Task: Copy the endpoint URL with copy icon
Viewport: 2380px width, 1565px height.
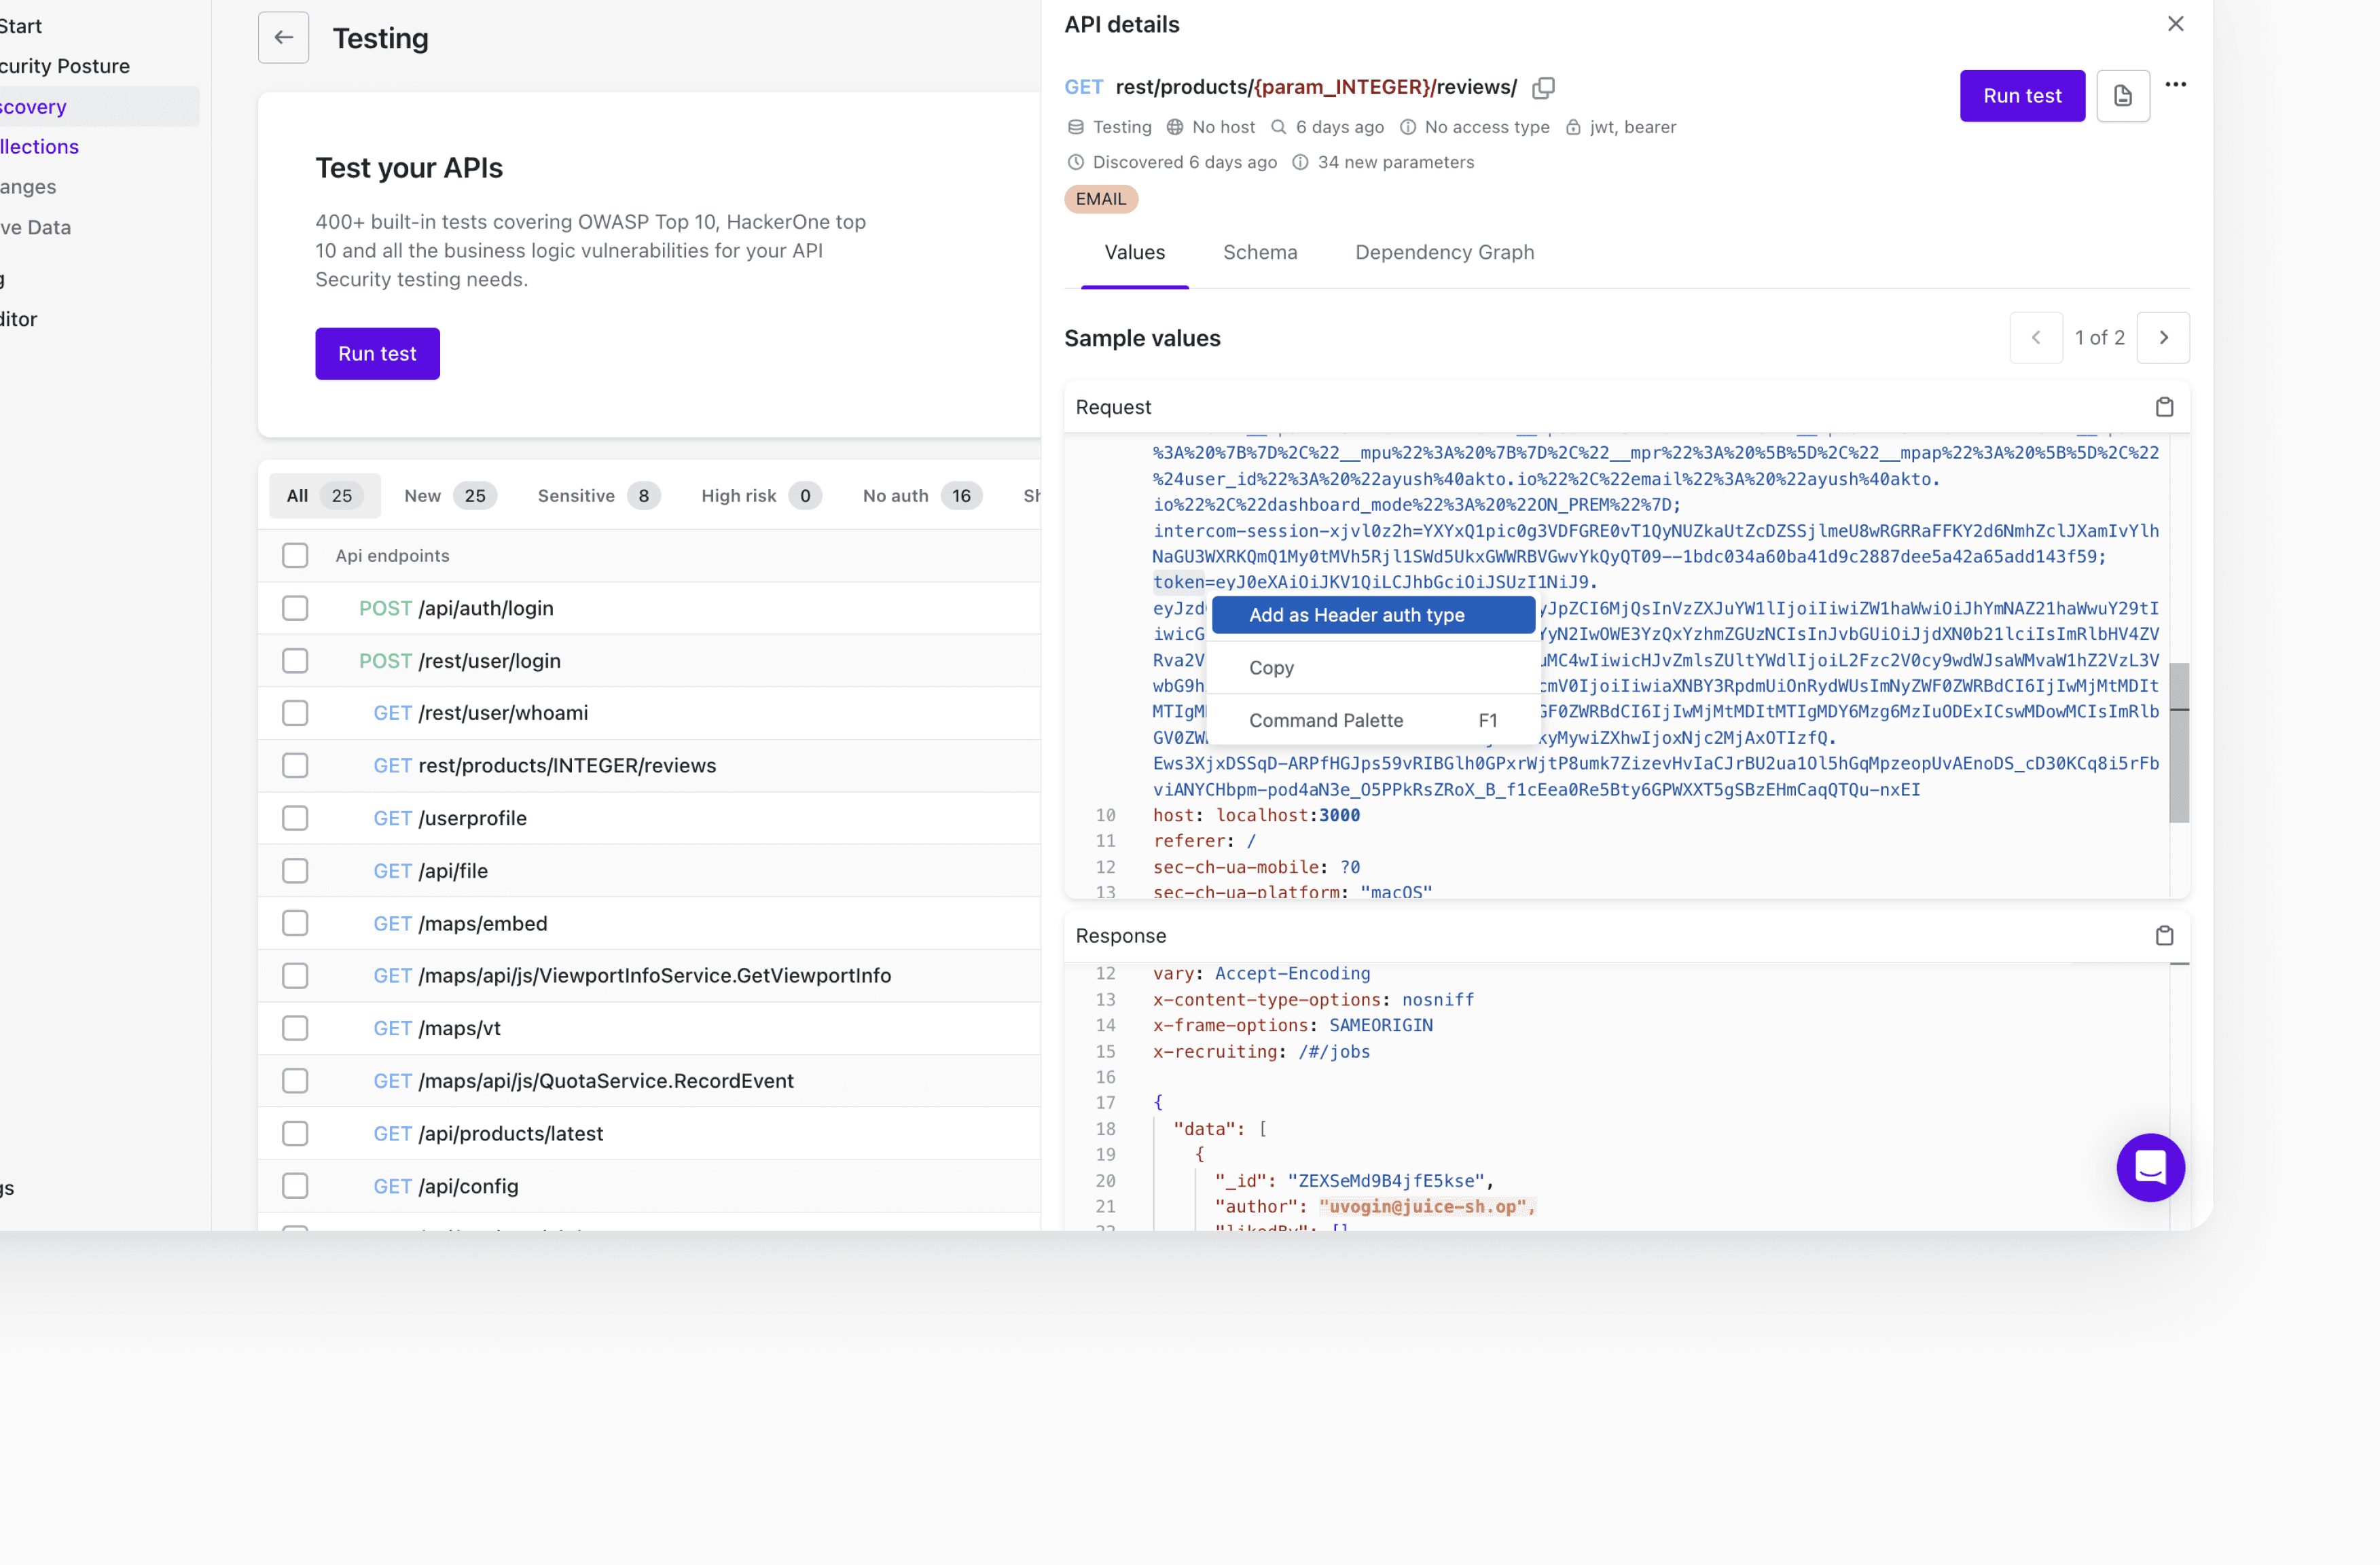Action: pos(1543,88)
